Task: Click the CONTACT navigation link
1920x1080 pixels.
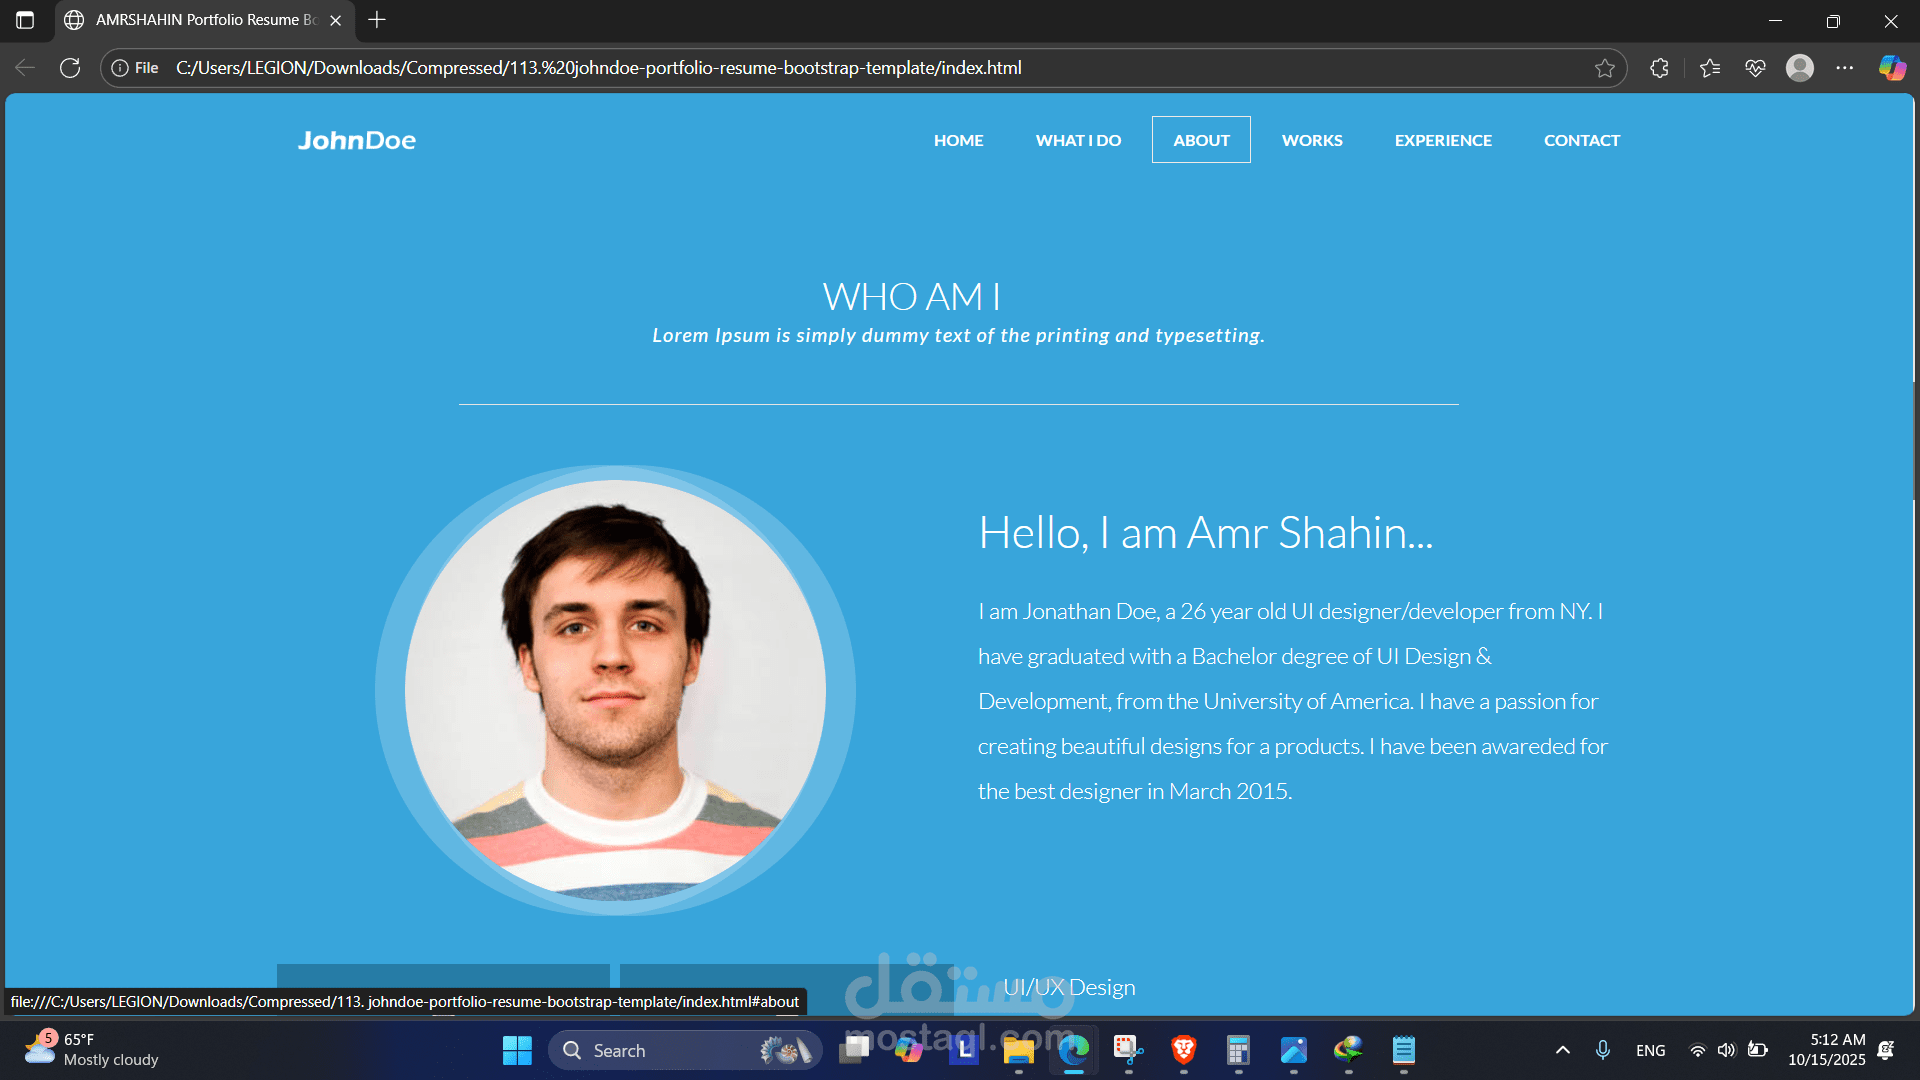Action: pyautogui.click(x=1581, y=140)
